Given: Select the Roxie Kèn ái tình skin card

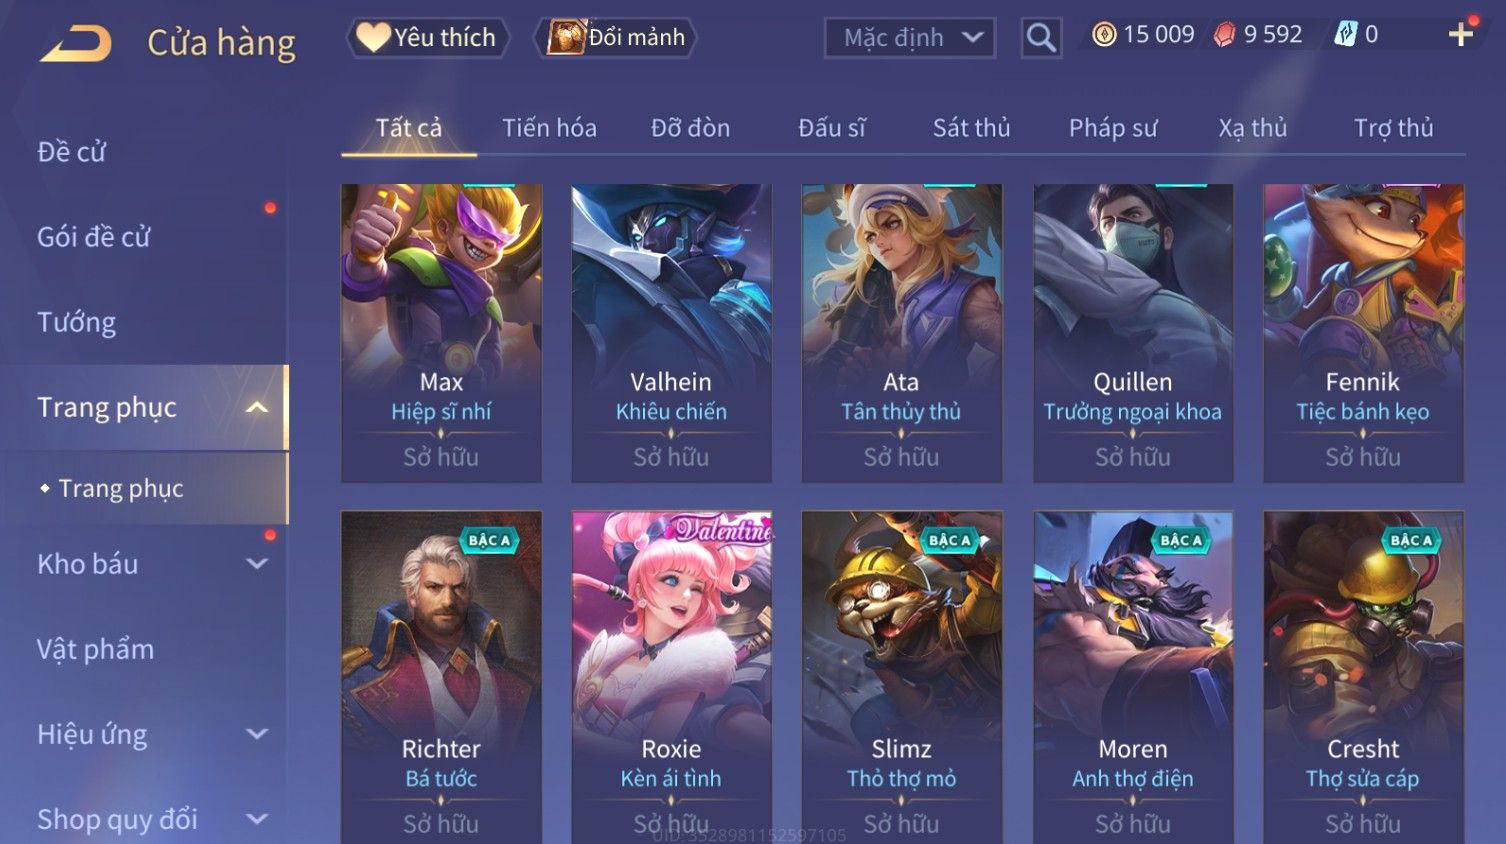Looking at the screenshot, I should pos(671,677).
